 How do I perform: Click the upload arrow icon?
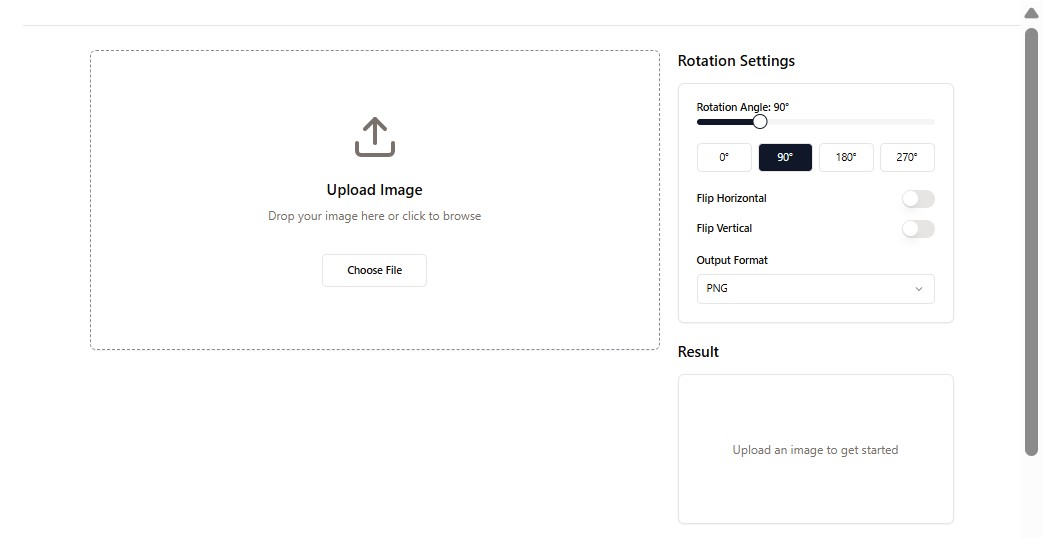[x=375, y=137]
